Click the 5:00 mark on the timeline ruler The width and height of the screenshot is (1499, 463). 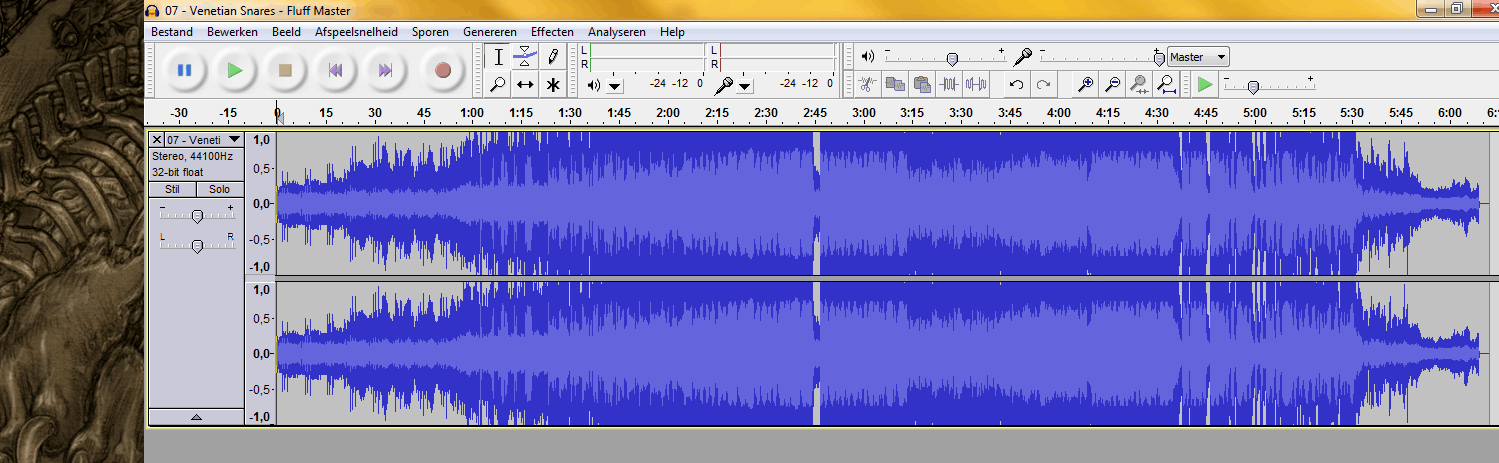1254,112
